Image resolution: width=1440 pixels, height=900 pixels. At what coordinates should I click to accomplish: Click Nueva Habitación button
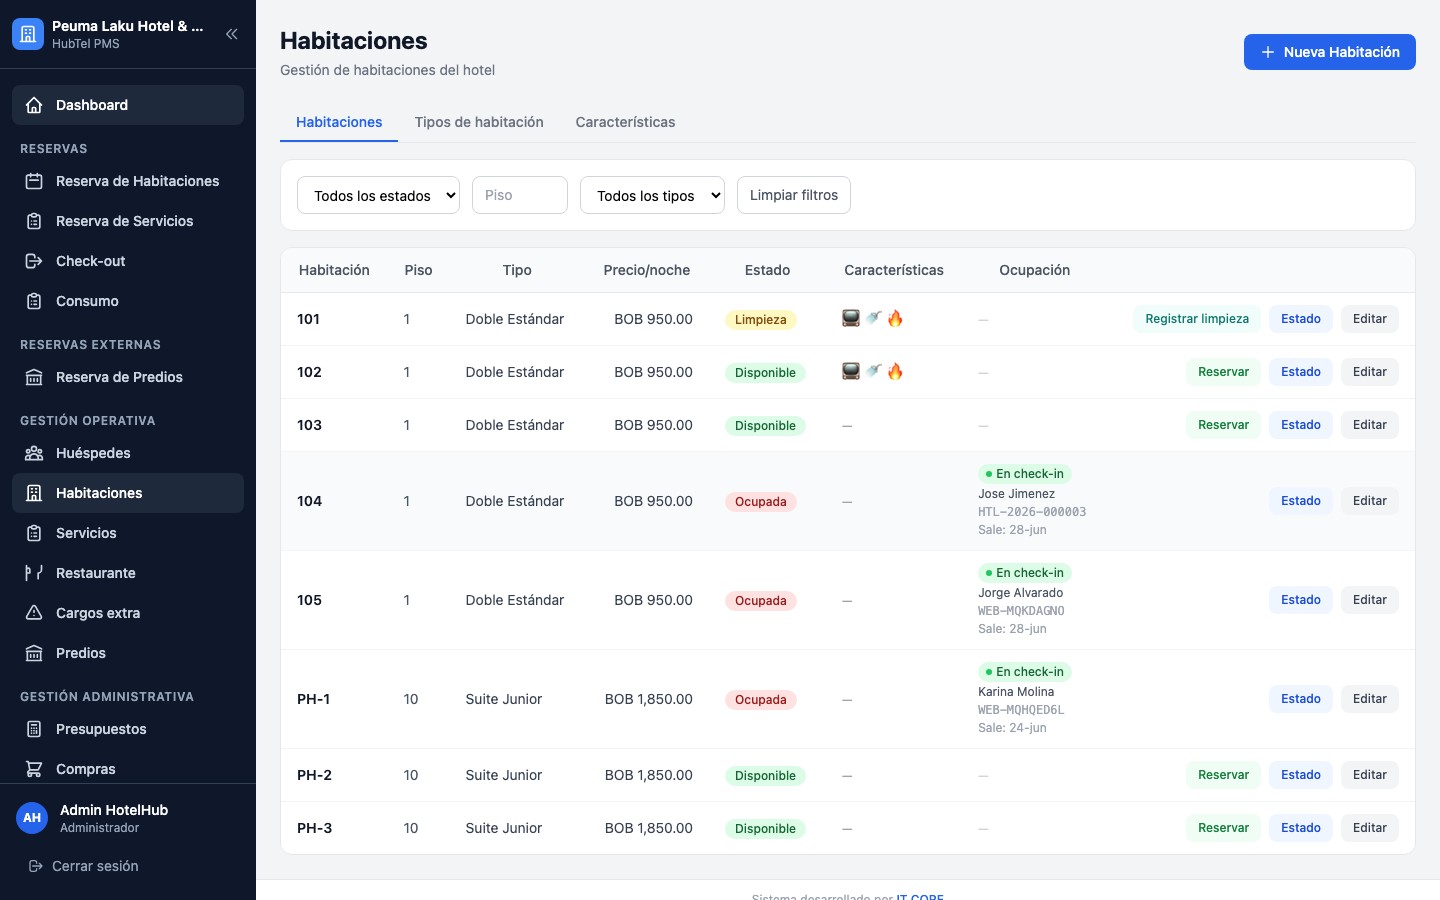tap(1330, 52)
